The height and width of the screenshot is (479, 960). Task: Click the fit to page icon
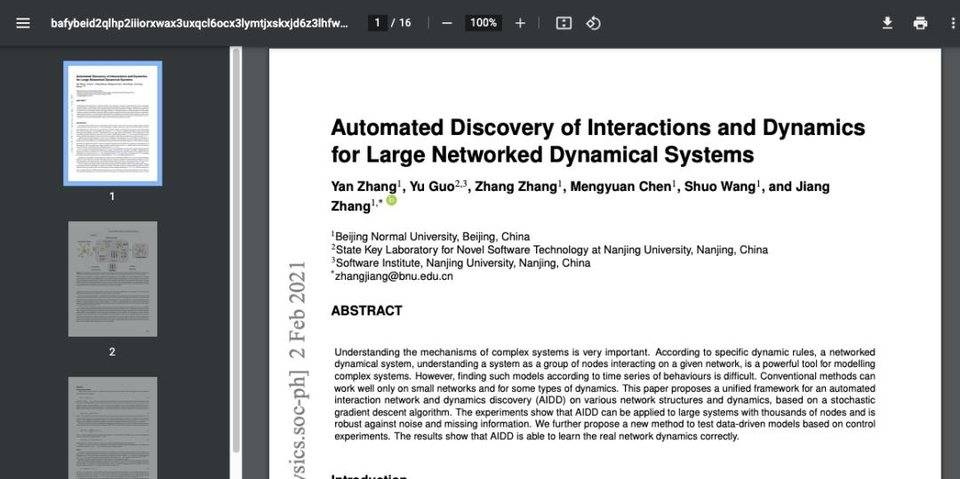(x=564, y=23)
